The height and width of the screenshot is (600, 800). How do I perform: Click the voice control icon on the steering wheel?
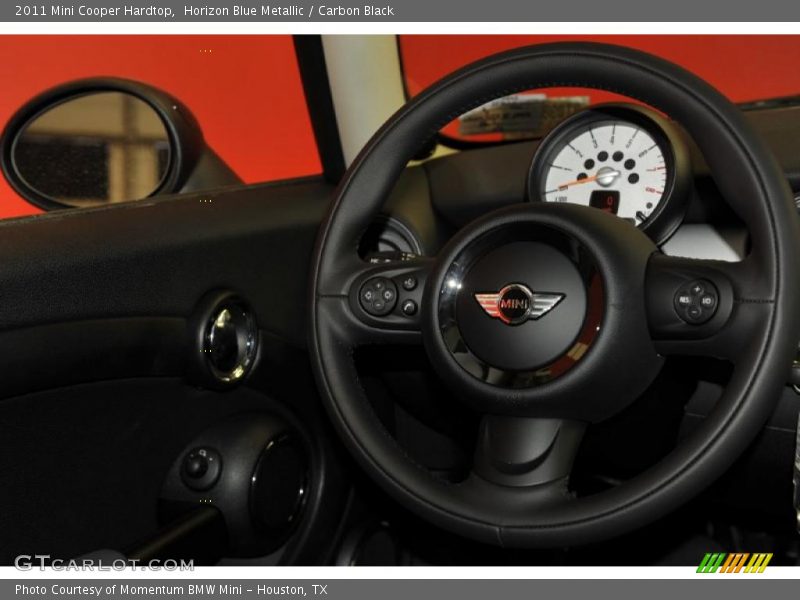pos(409,281)
